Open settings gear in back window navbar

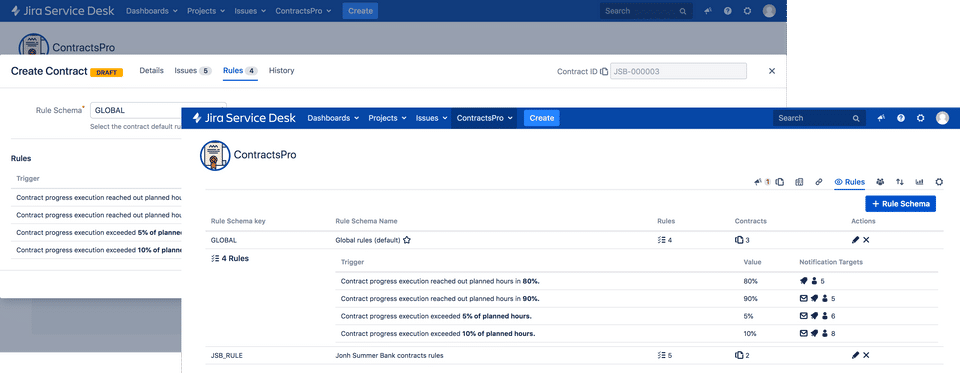[747, 11]
